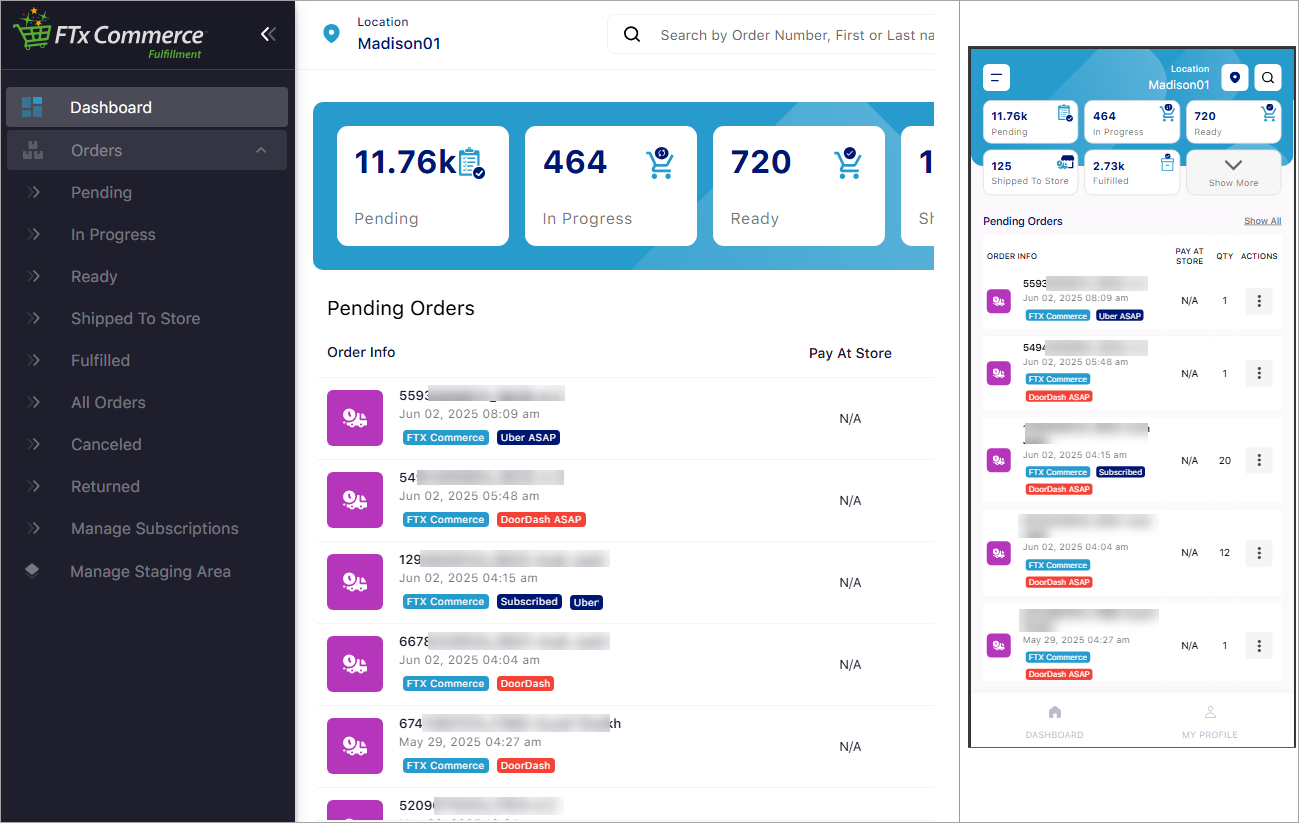Screen dimensions: 1299x823
Task: Open the actions menu for mobile quantity 12 order
Action: (1258, 553)
